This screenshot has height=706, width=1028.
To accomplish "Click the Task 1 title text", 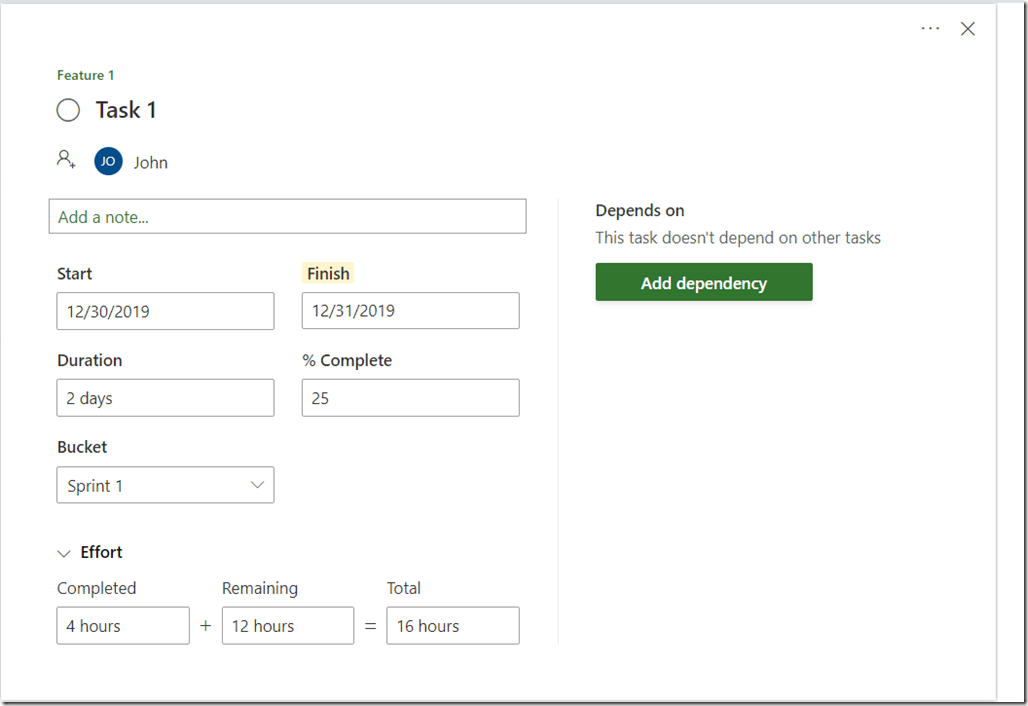I will 126,110.
